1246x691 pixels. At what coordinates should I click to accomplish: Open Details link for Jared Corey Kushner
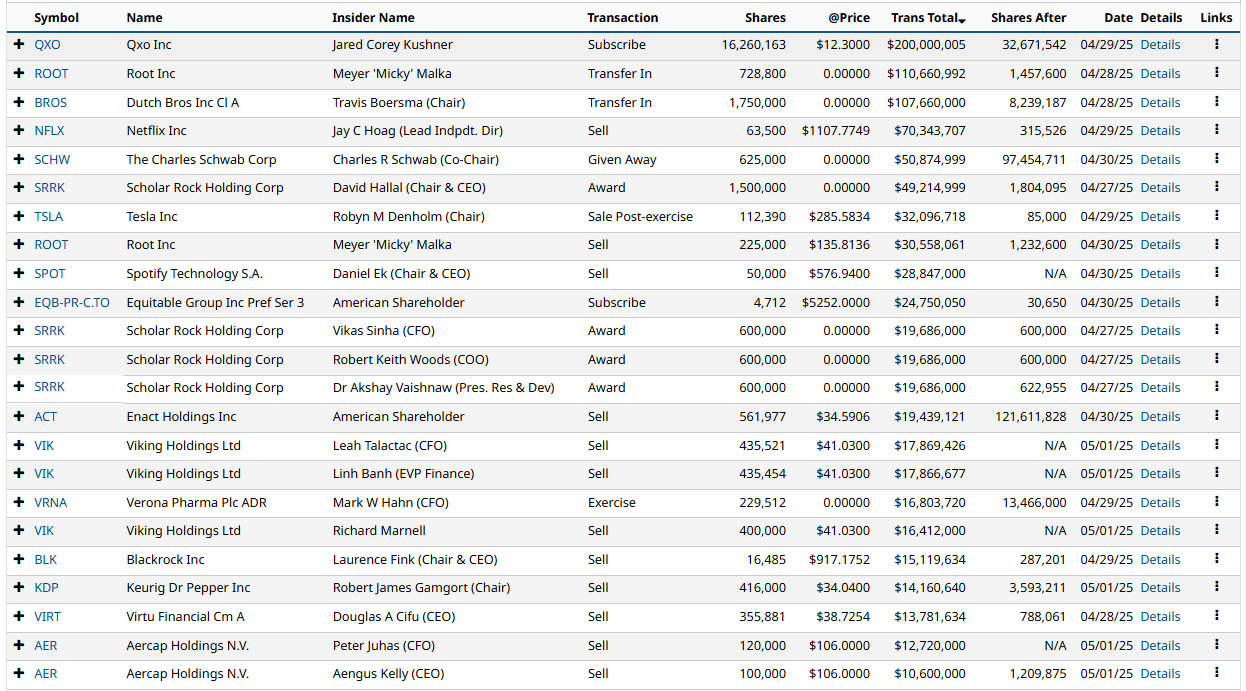click(1160, 45)
